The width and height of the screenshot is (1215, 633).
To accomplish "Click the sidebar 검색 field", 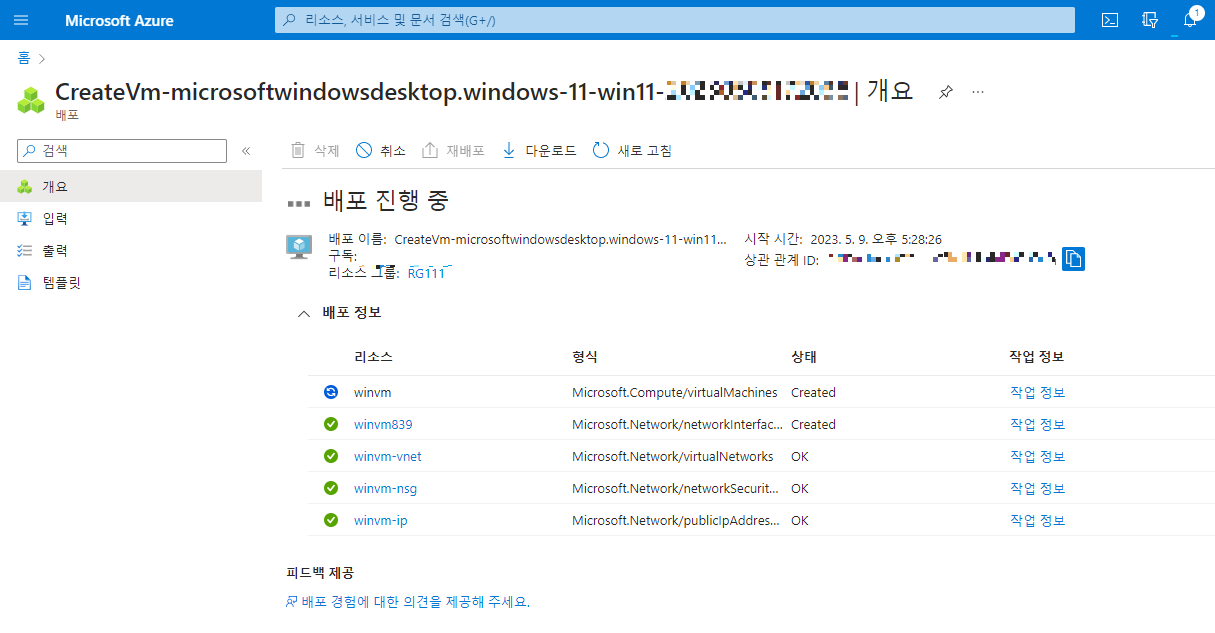I will click(122, 151).
